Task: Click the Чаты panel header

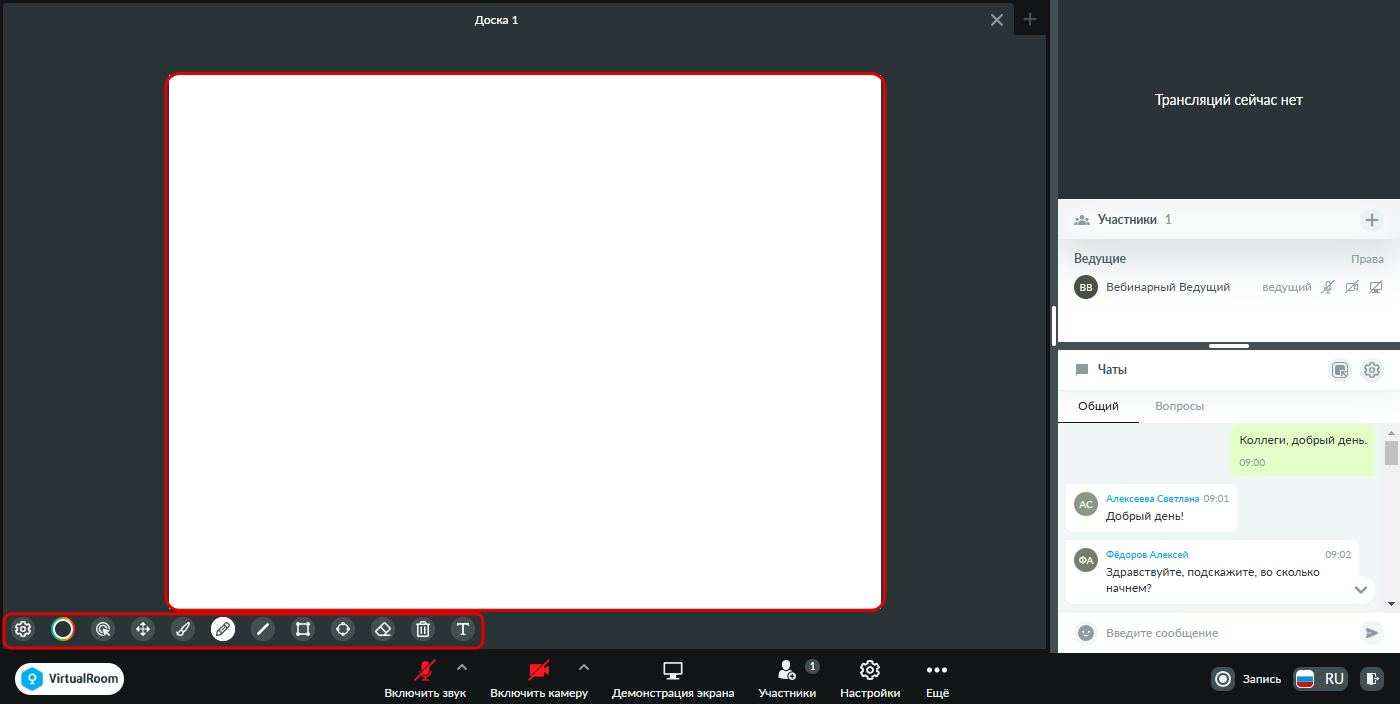Action: click(1229, 370)
